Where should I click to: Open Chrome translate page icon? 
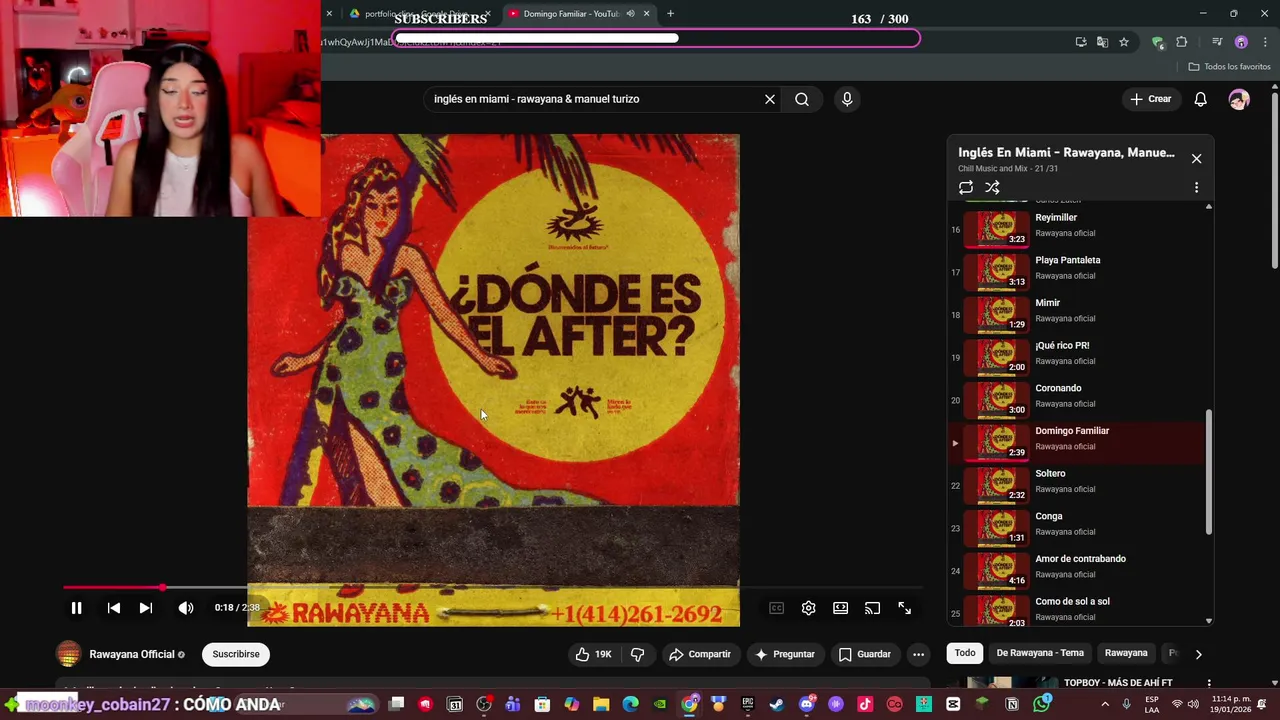pyautogui.click(x=1102, y=42)
